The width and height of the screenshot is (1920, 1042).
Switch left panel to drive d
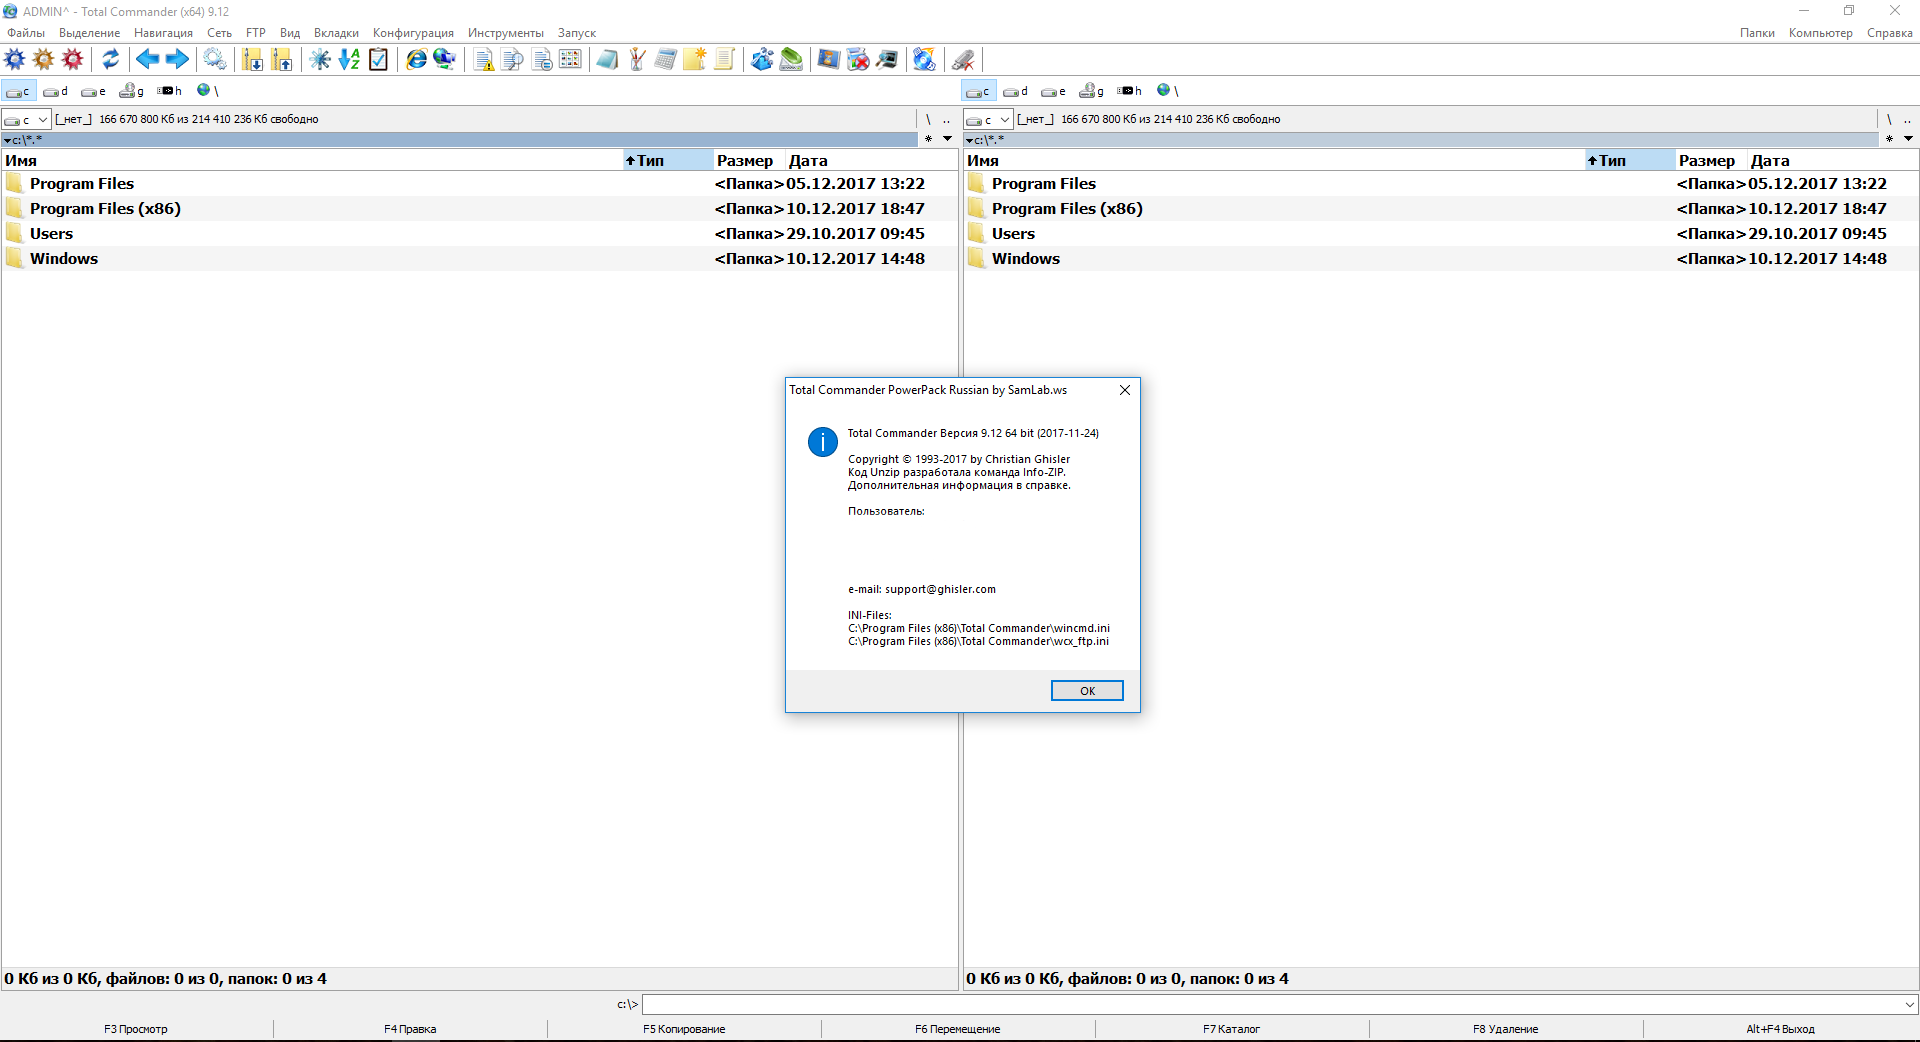click(56, 91)
